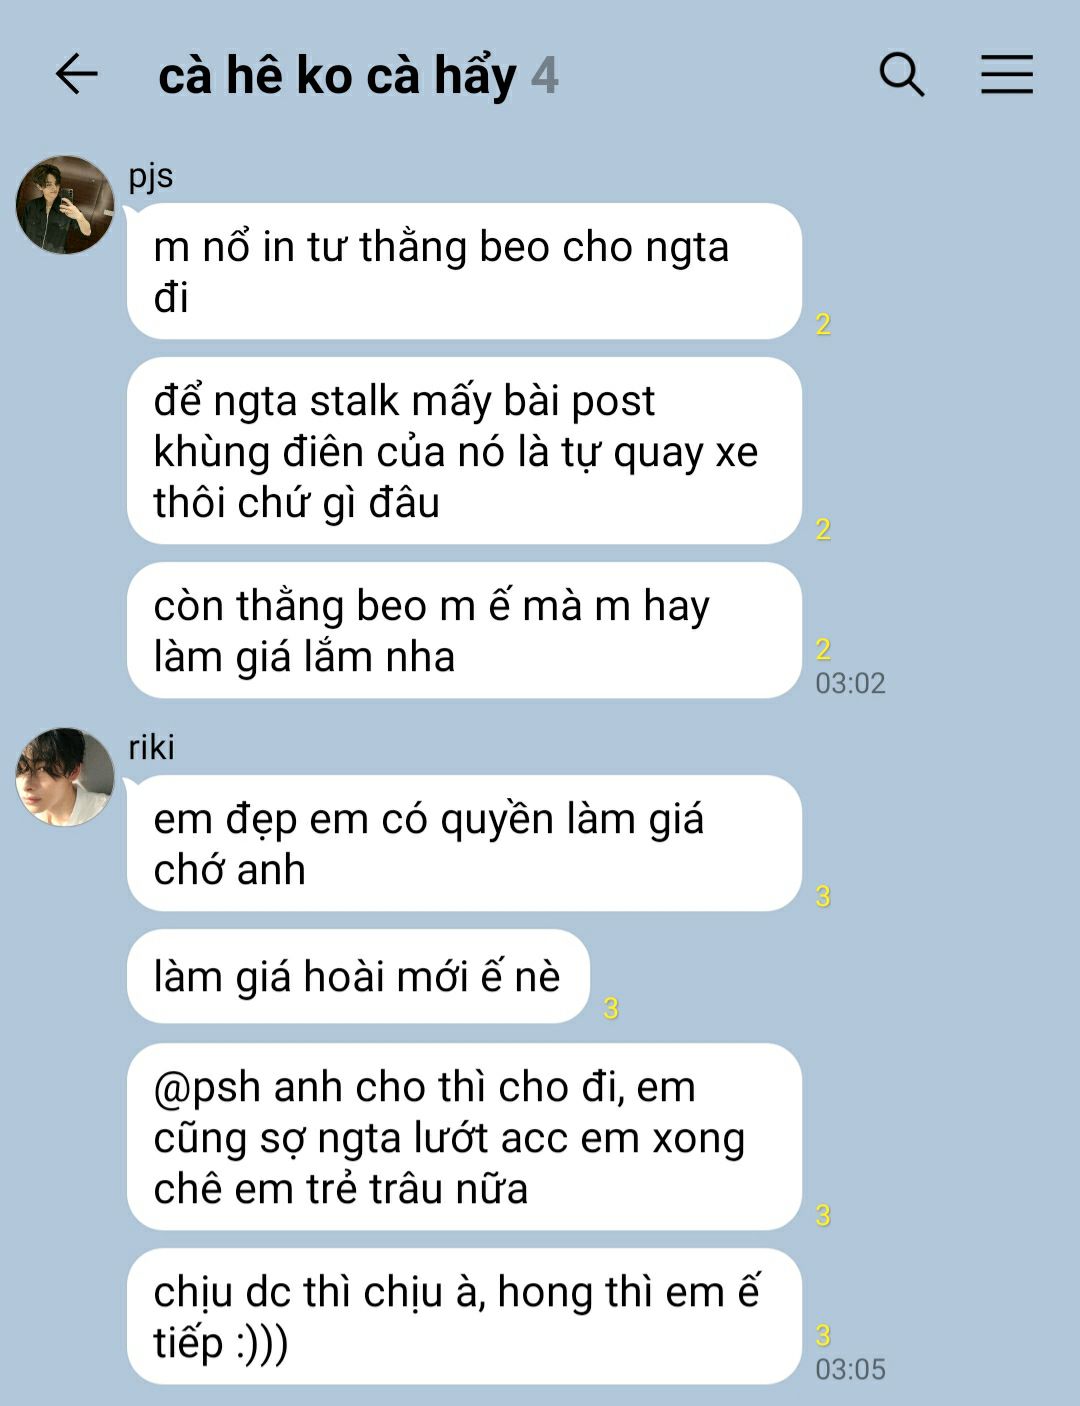Tap the member count 4 in header
1080x1406 pixels.
coord(544,76)
